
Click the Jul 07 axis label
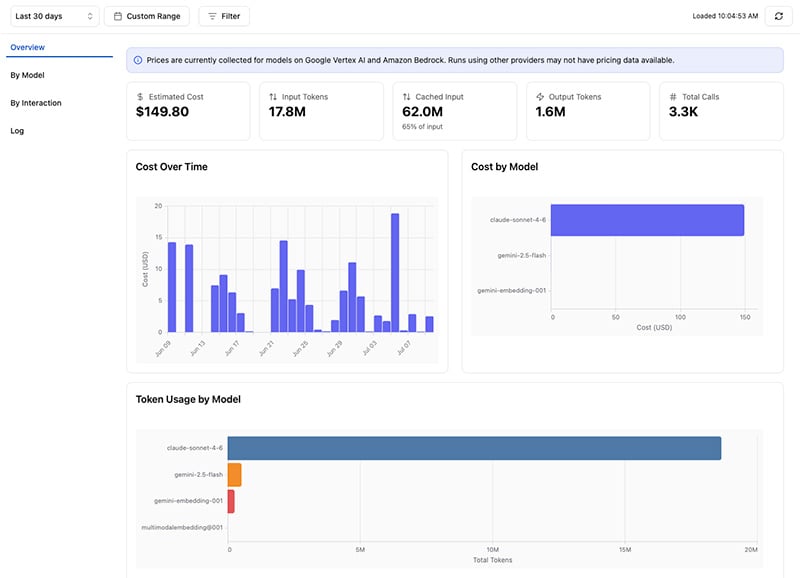[404, 348]
